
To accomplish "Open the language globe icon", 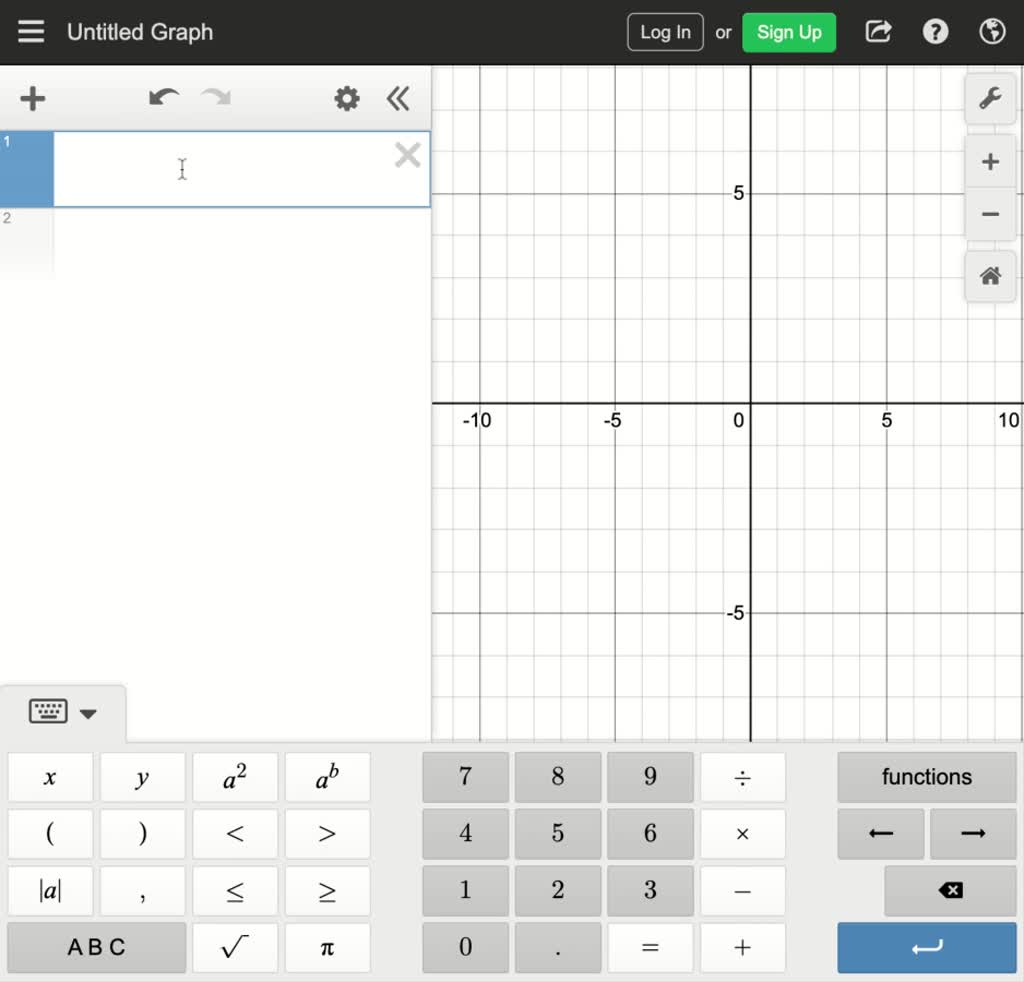I will click(x=991, y=31).
